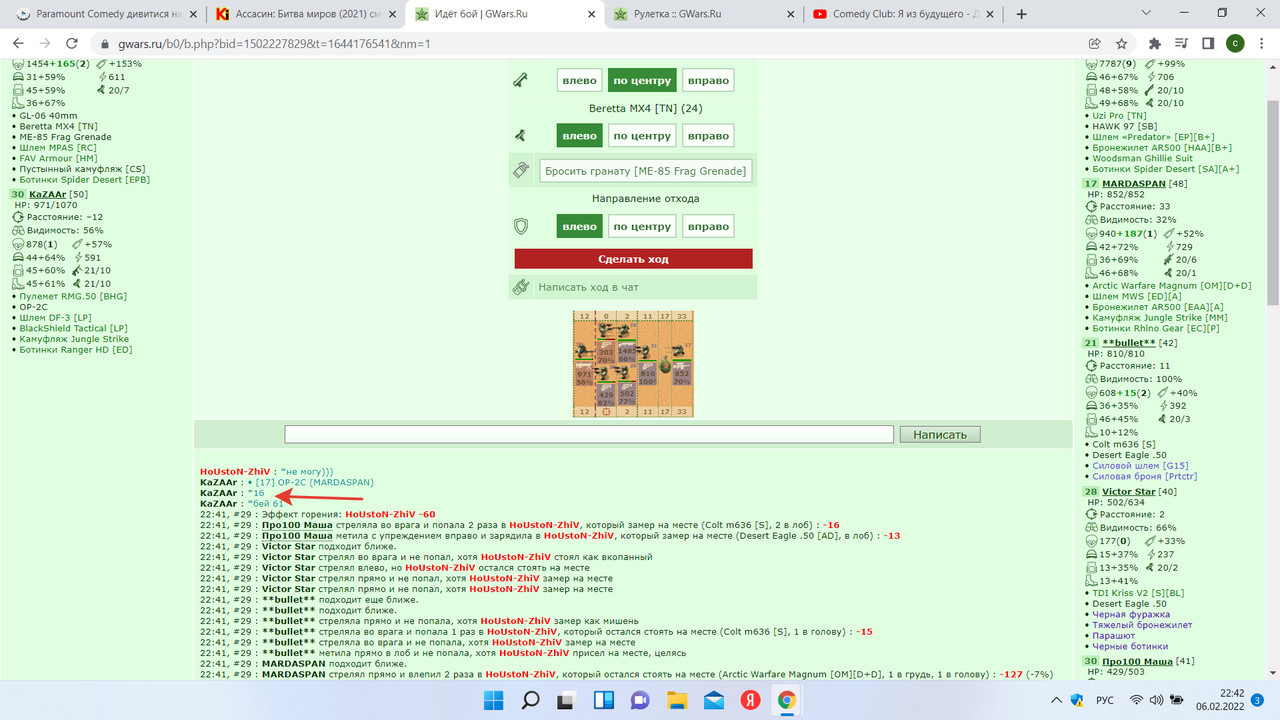The height and width of the screenshot is (720, 1280).
Task: Open Victor Star player profile link
Action: click(1129, 492)
